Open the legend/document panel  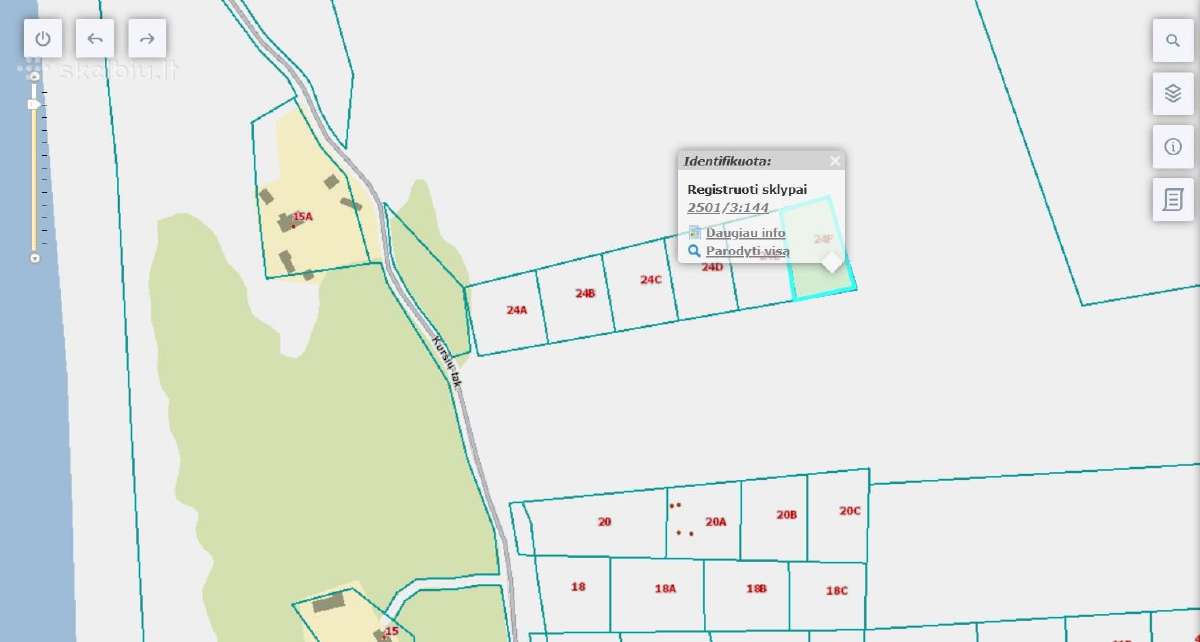1173,200
